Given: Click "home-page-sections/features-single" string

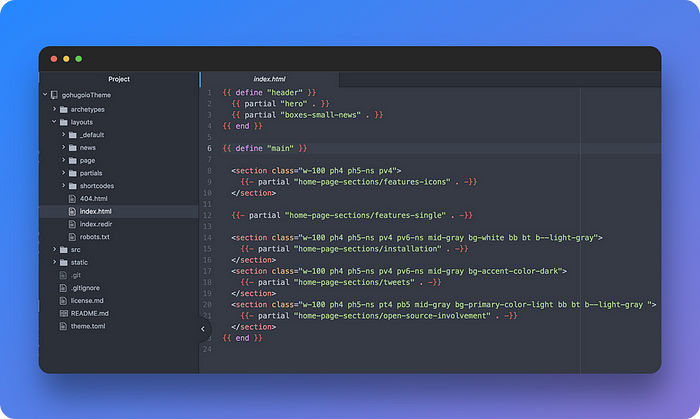Looking at the screenshot, I should pyautogui.click(x=365, y=215).
